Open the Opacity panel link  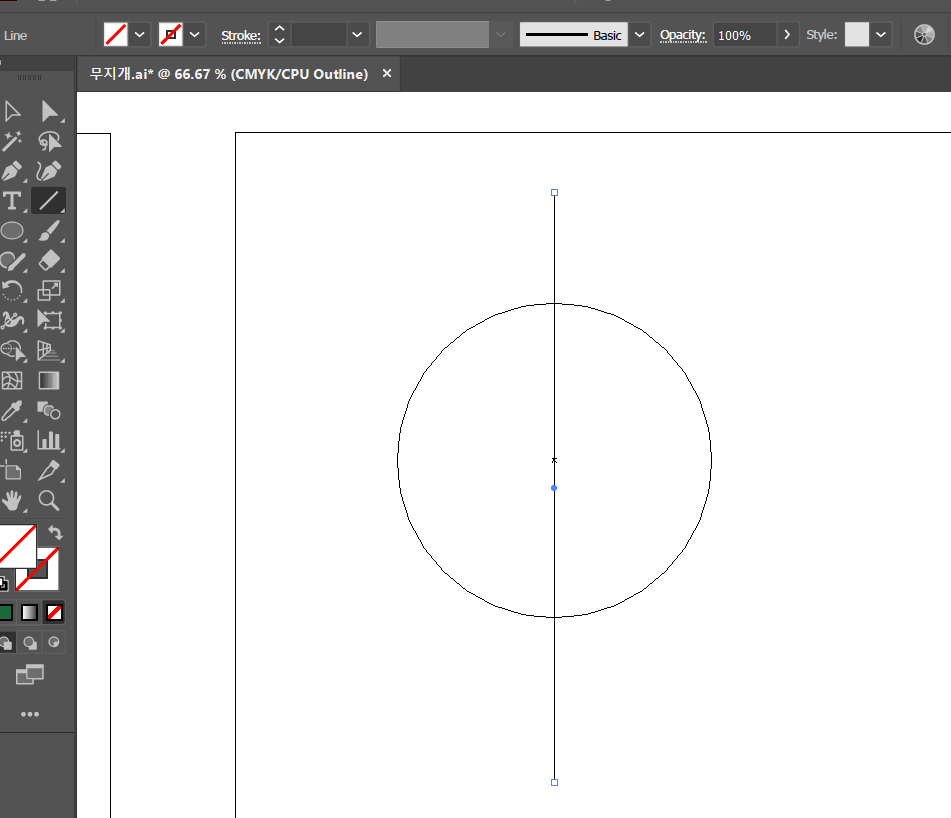click(683, 35)
